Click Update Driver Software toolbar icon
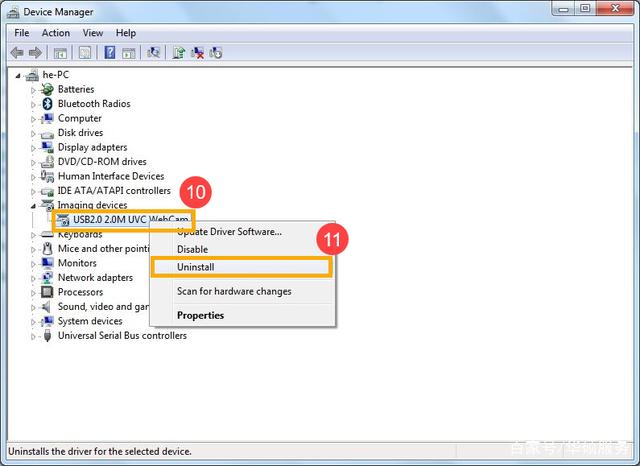Image resolution: width=640 pixels, height=466 pixels. 178,53
